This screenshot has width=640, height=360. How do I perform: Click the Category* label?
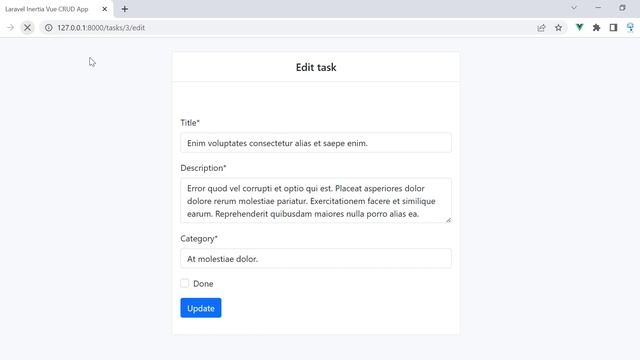coord(199,239)
